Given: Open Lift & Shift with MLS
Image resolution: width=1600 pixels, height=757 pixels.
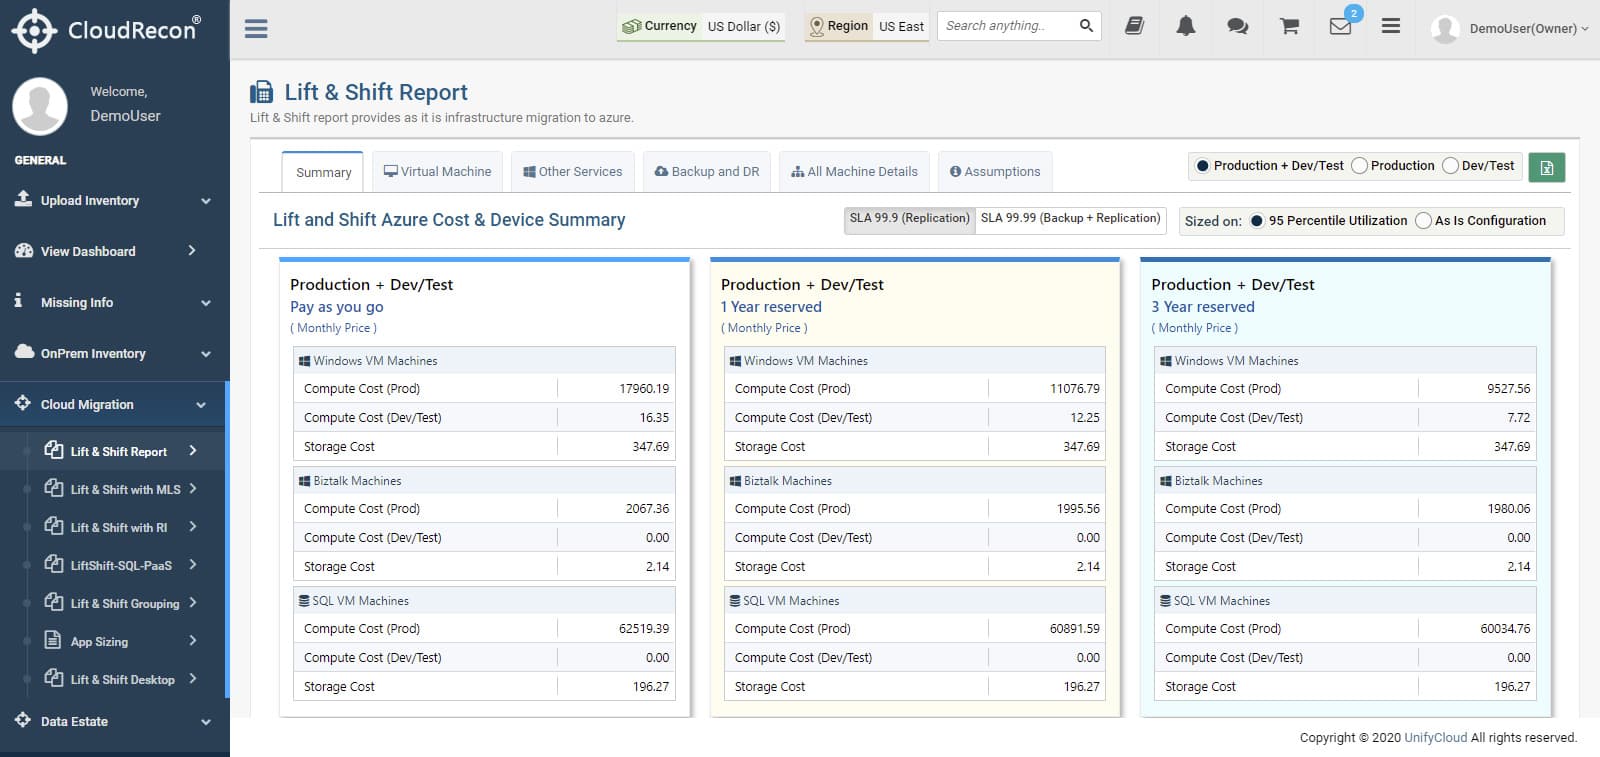Looking at the screenshot, I should point(125,489).
